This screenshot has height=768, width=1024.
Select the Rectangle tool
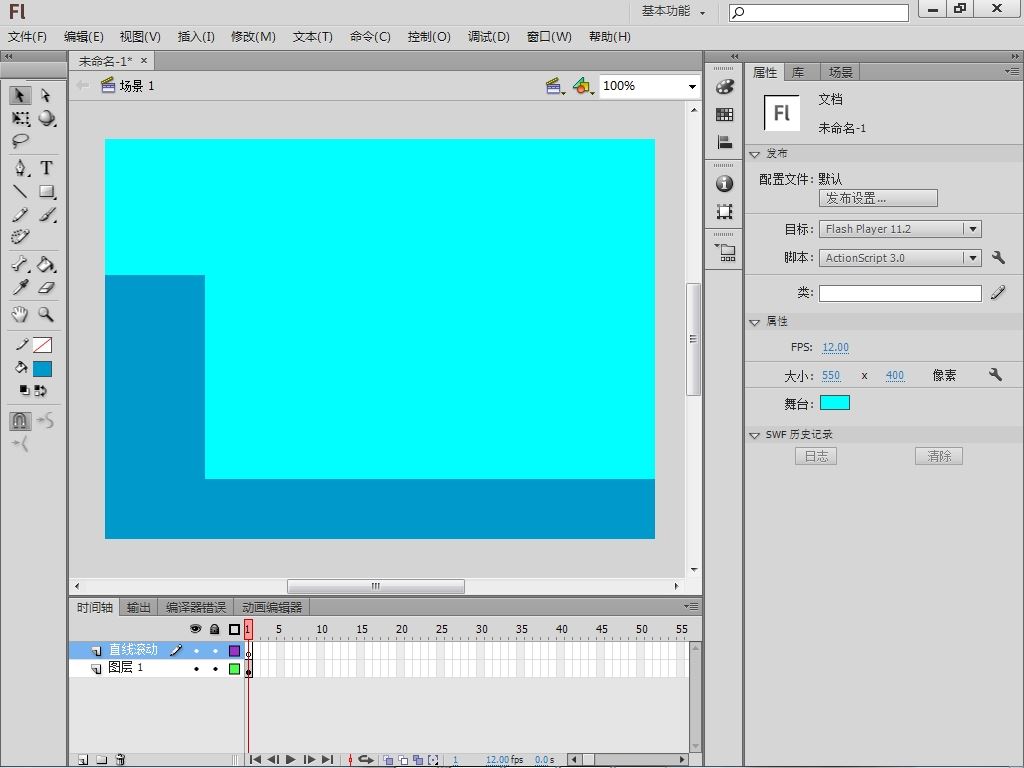[46, 191]
